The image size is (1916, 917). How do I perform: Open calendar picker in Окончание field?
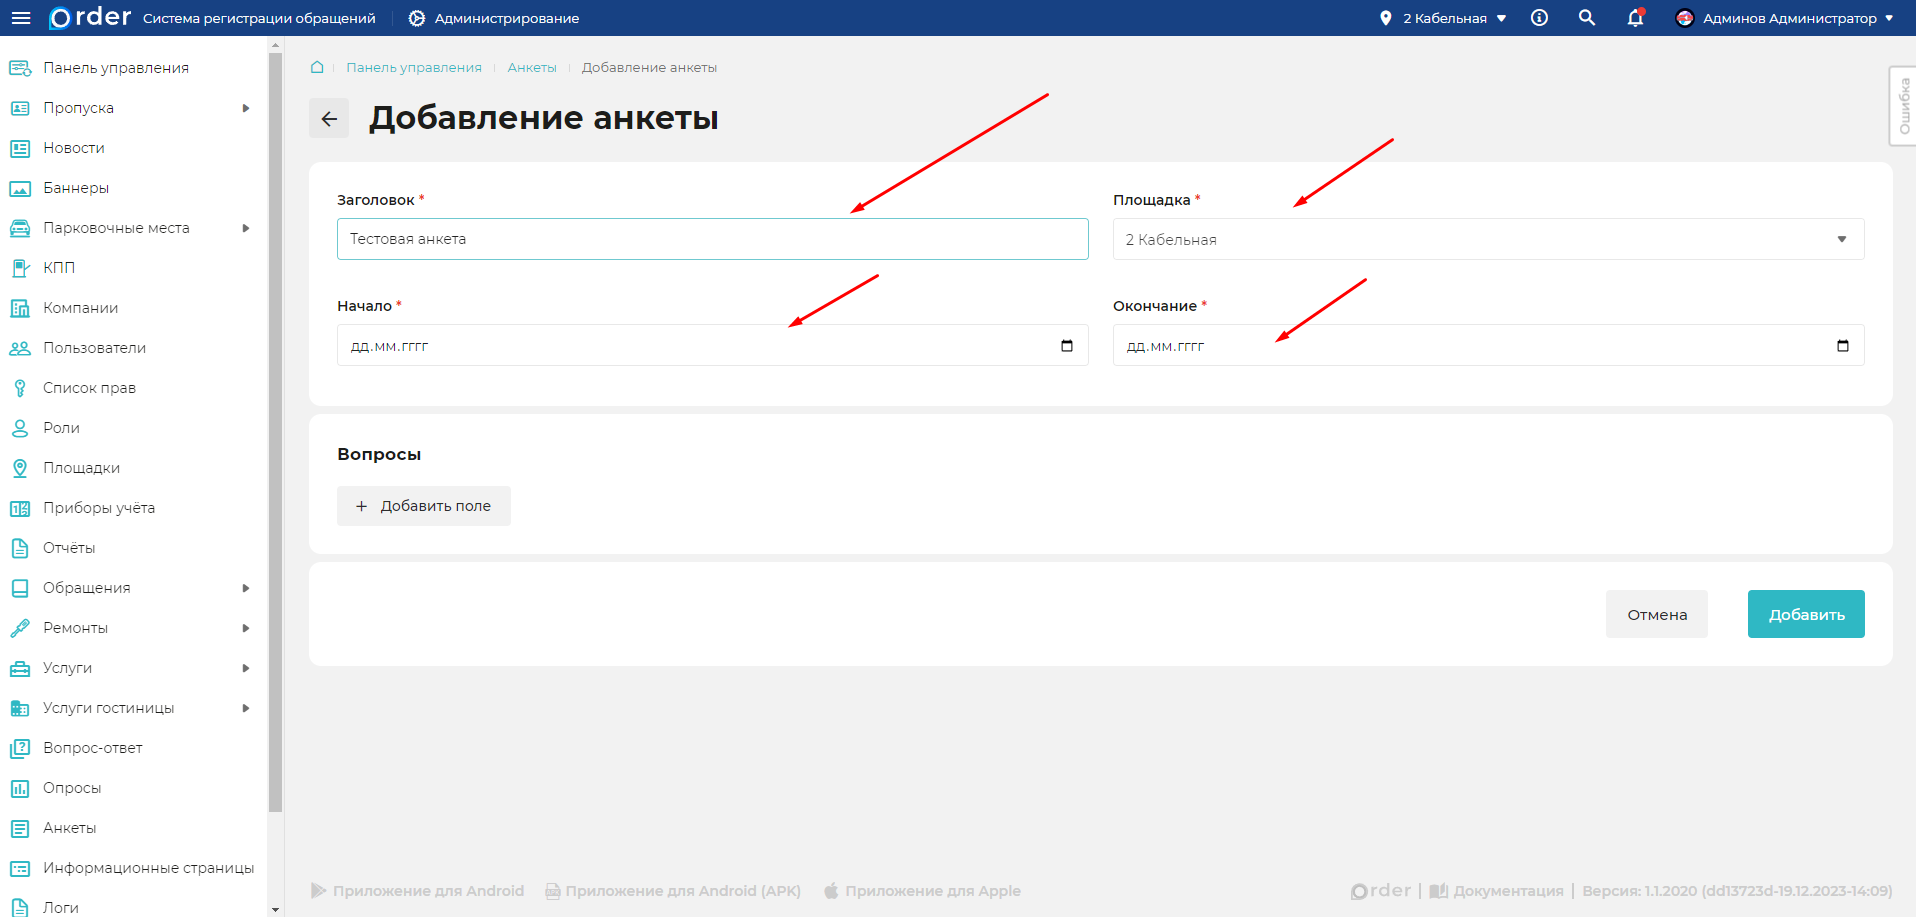pyautogui.click(x=1843, y=346)
